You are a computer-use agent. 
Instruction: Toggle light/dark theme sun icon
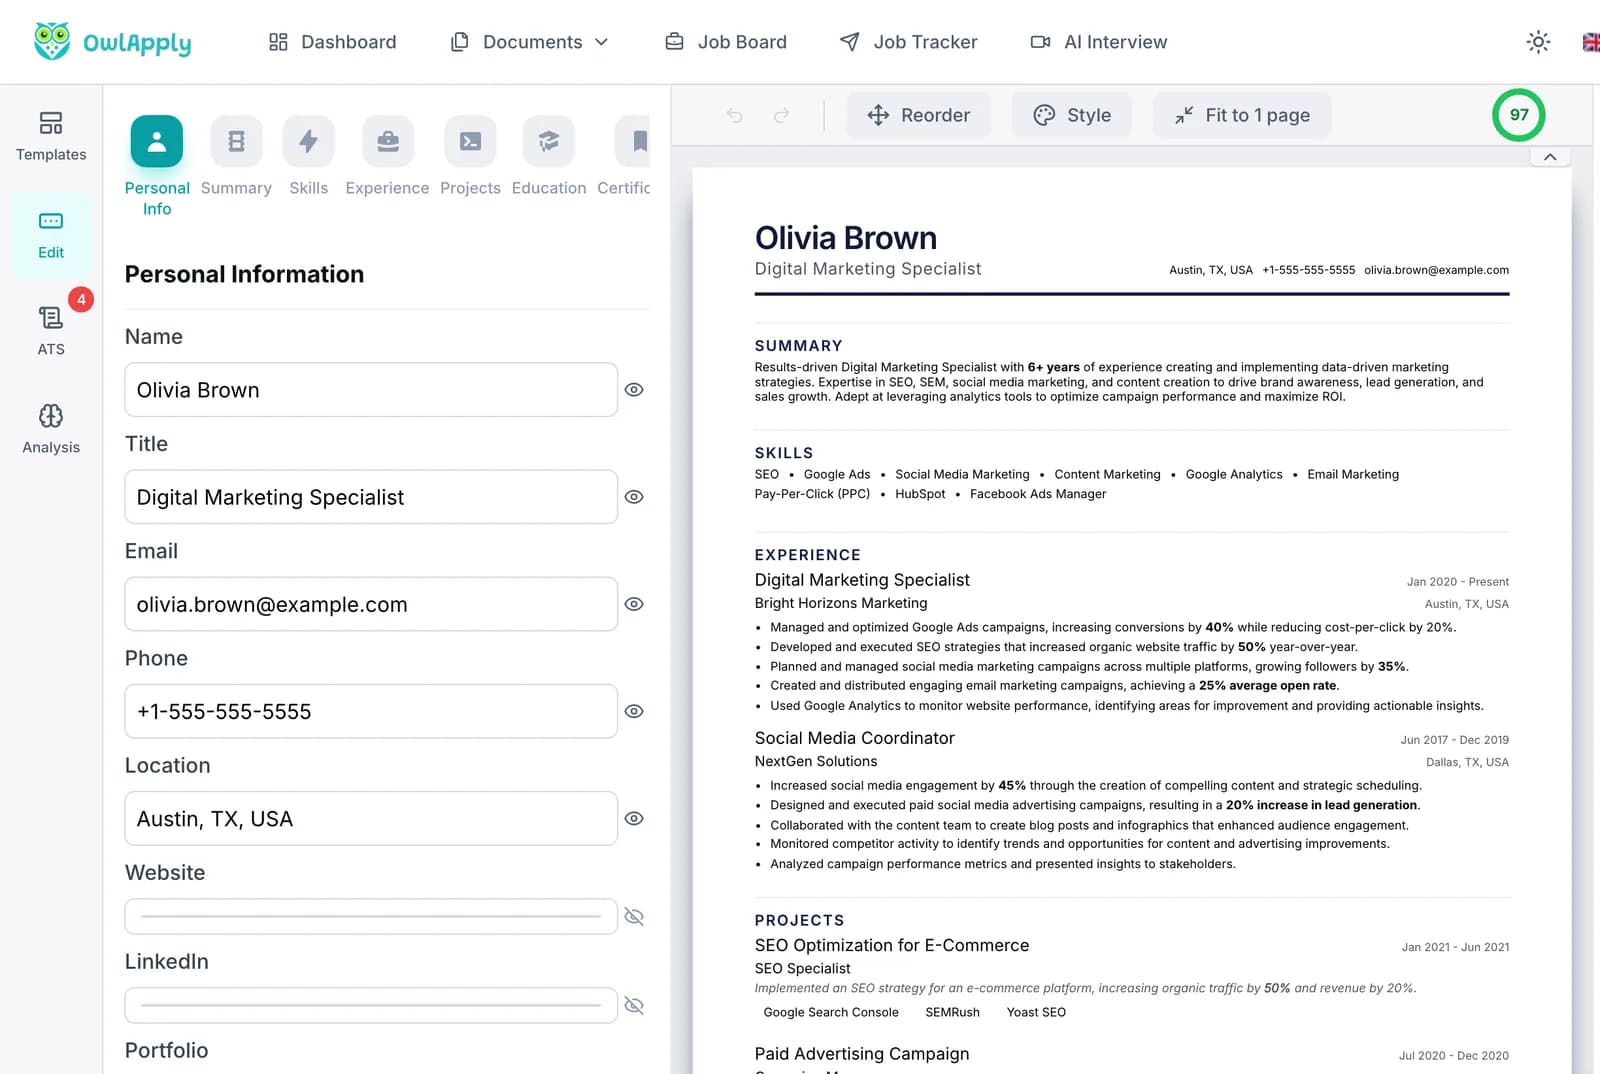coord(1538,42)
